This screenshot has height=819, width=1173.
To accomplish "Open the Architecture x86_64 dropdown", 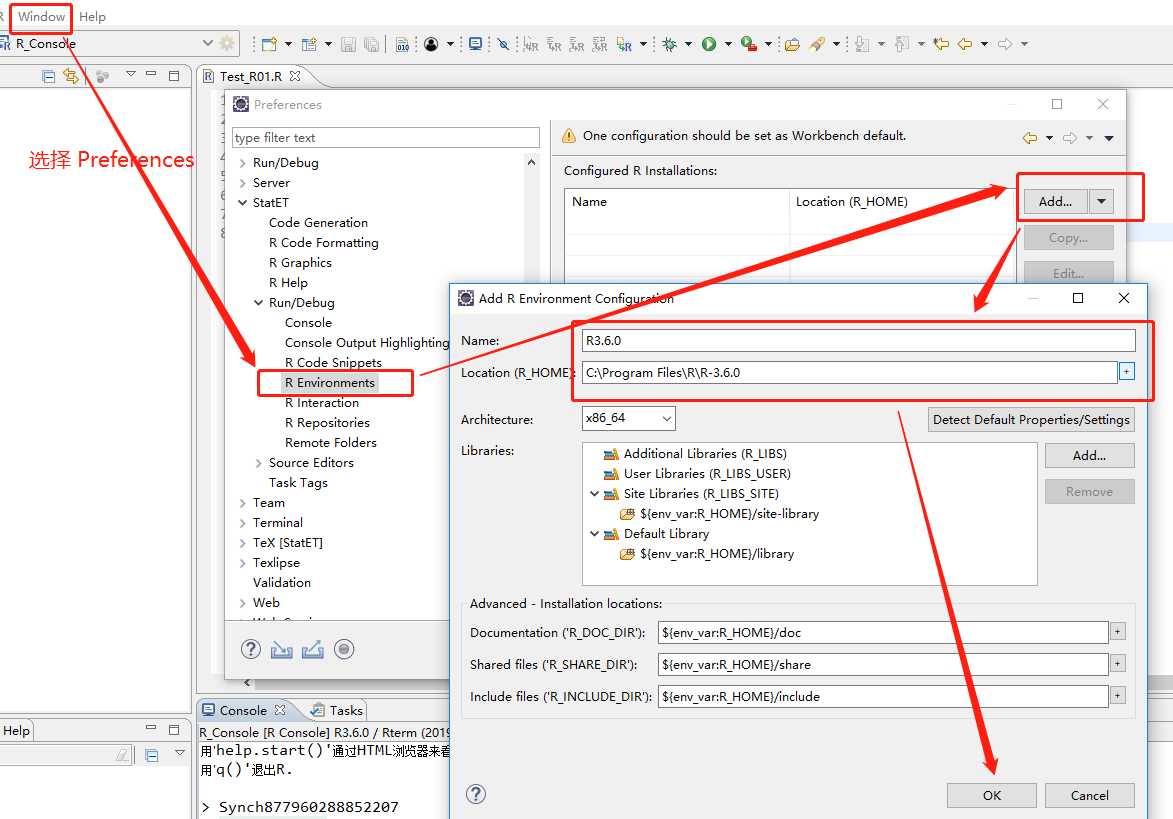I will (628, 418).
